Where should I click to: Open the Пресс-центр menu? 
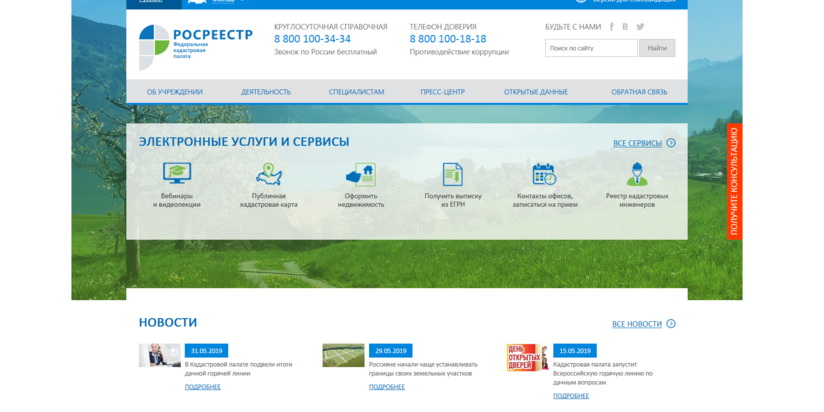(442, 92)
